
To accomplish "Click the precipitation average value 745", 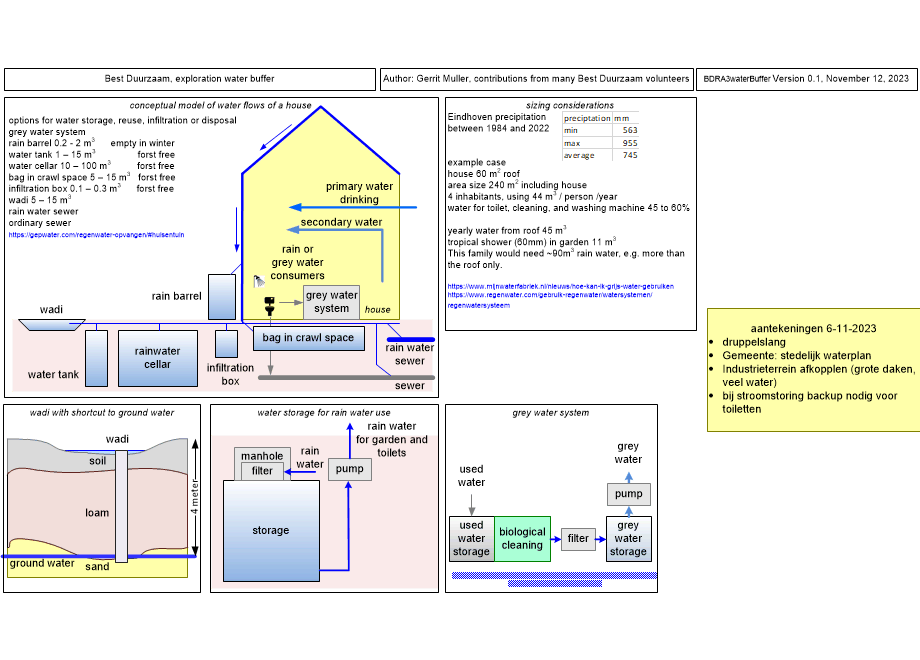I will pos(630,155).
